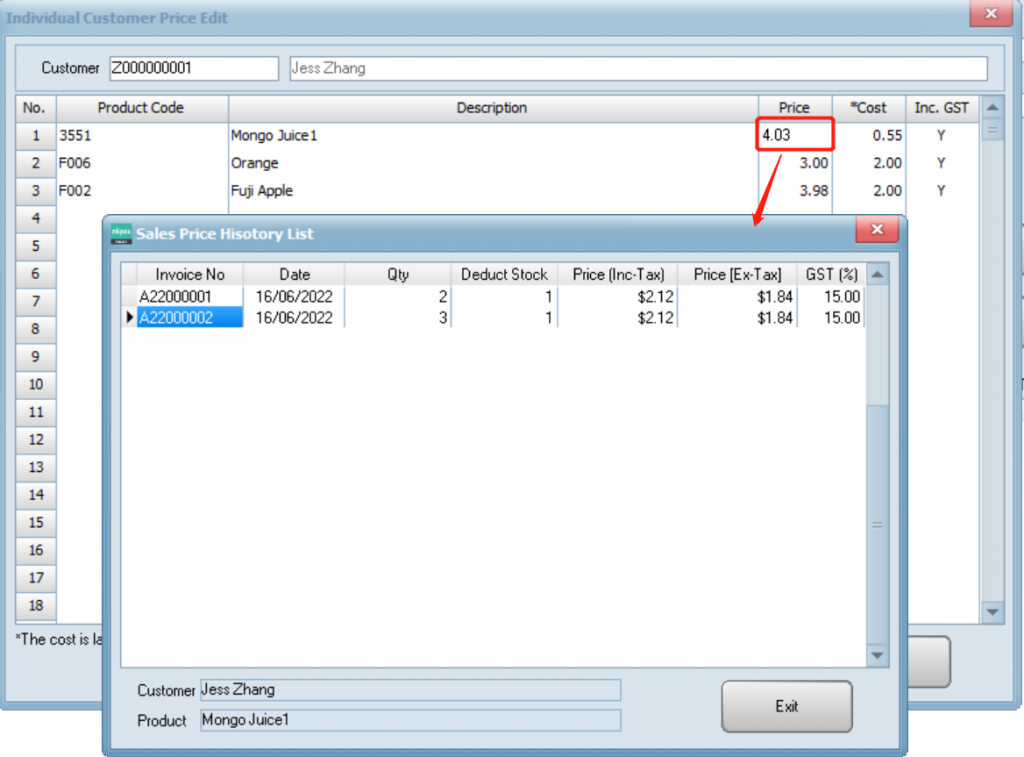Select the F006 Orange product row
Image resolution: width=1024 pixels, height=757 pixels.
tap(142, 163)
